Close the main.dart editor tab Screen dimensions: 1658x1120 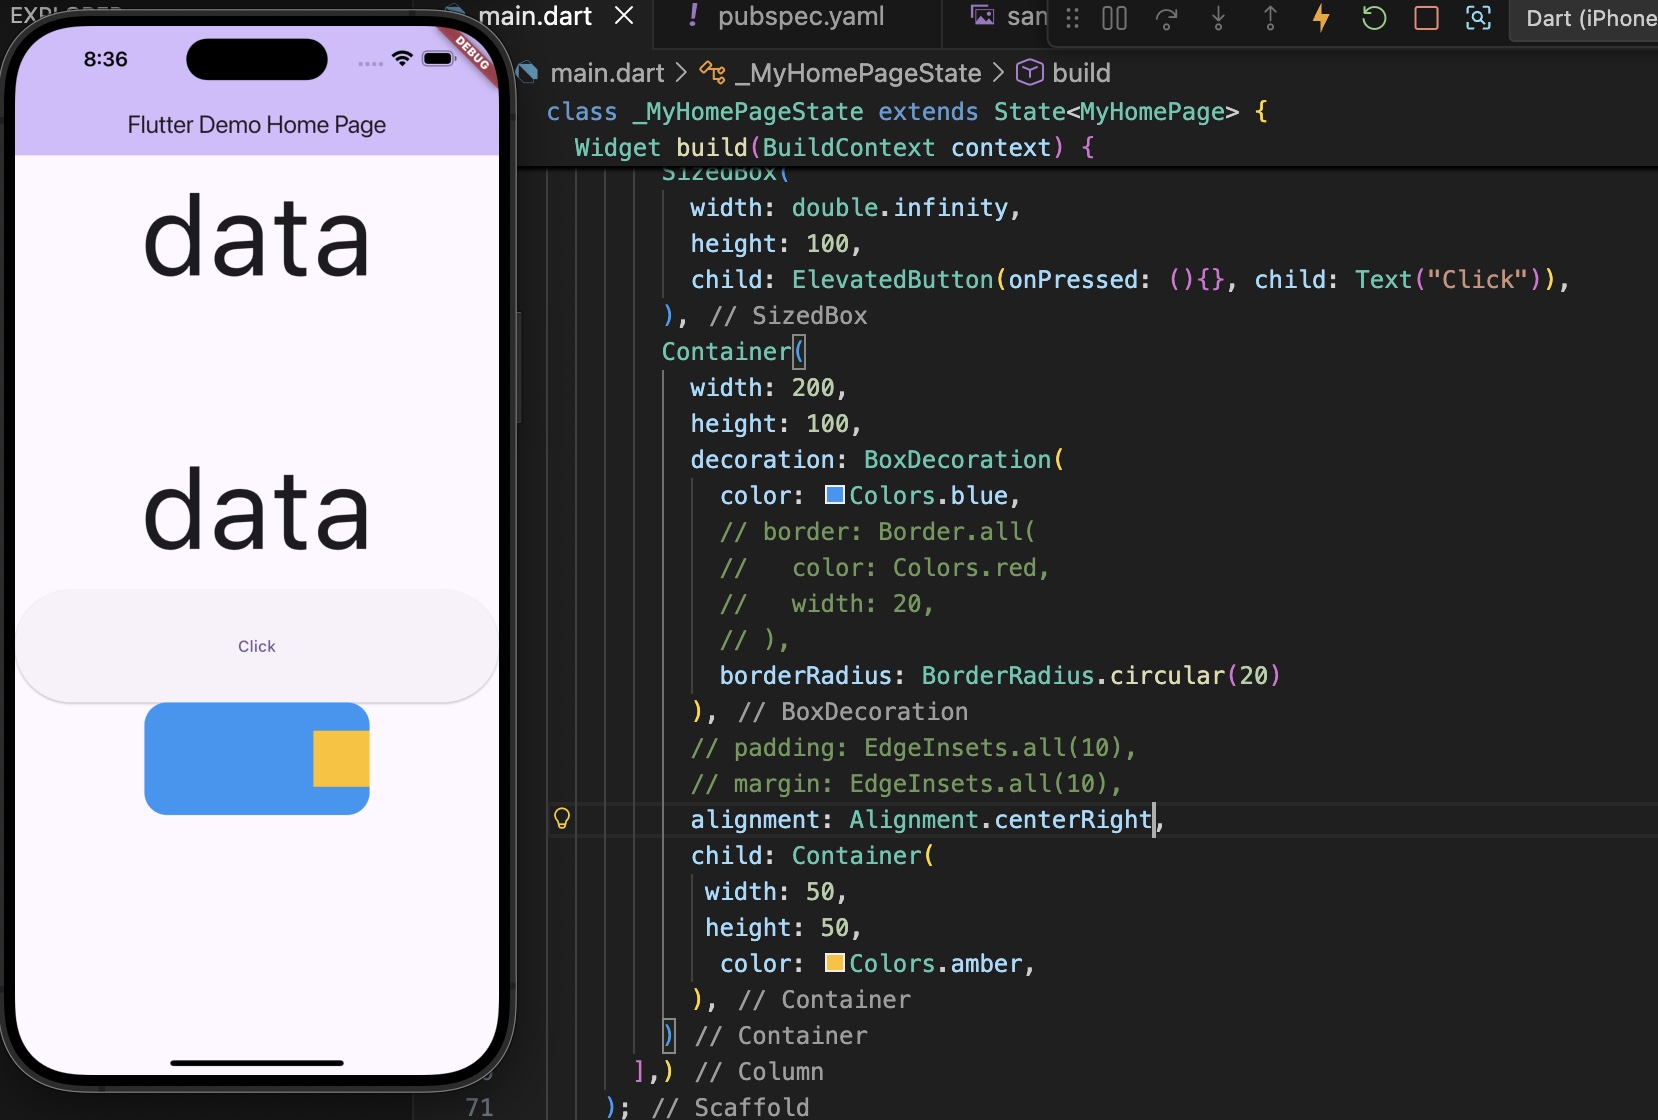pyautogui.click(x=624, y=16)
